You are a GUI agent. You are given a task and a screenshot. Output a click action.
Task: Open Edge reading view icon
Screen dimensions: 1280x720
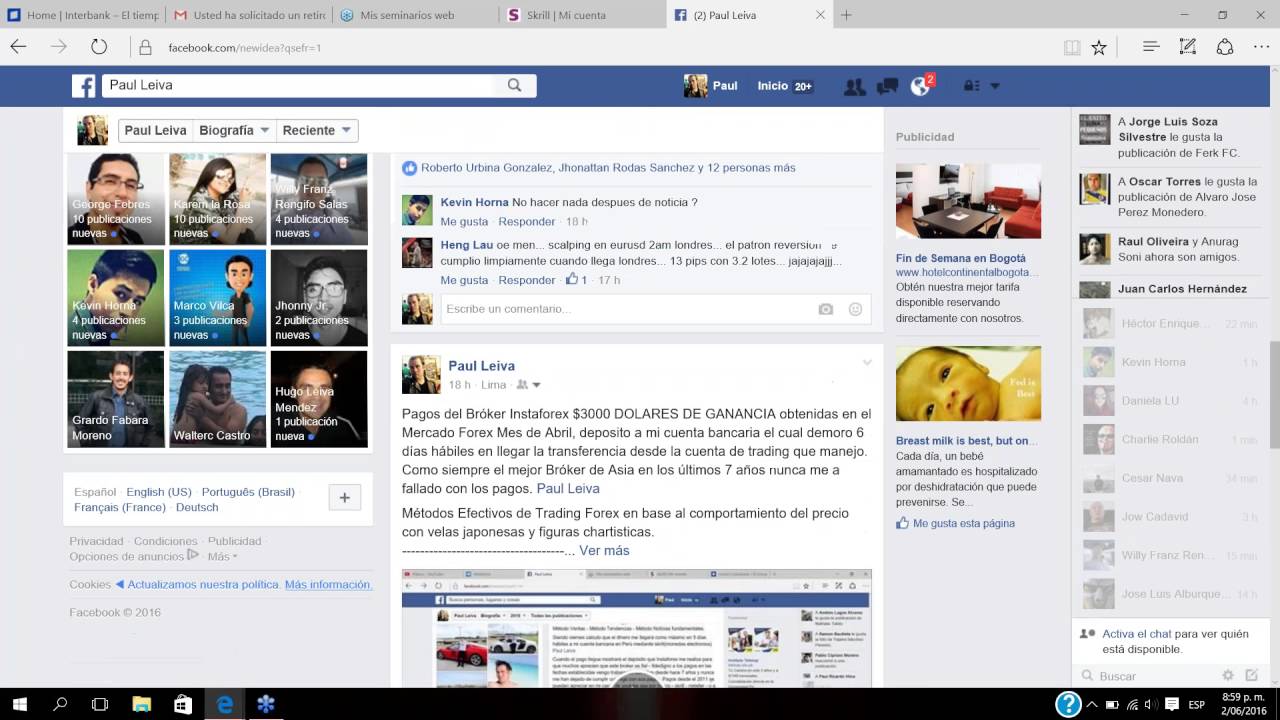(x=1072, y=47)
